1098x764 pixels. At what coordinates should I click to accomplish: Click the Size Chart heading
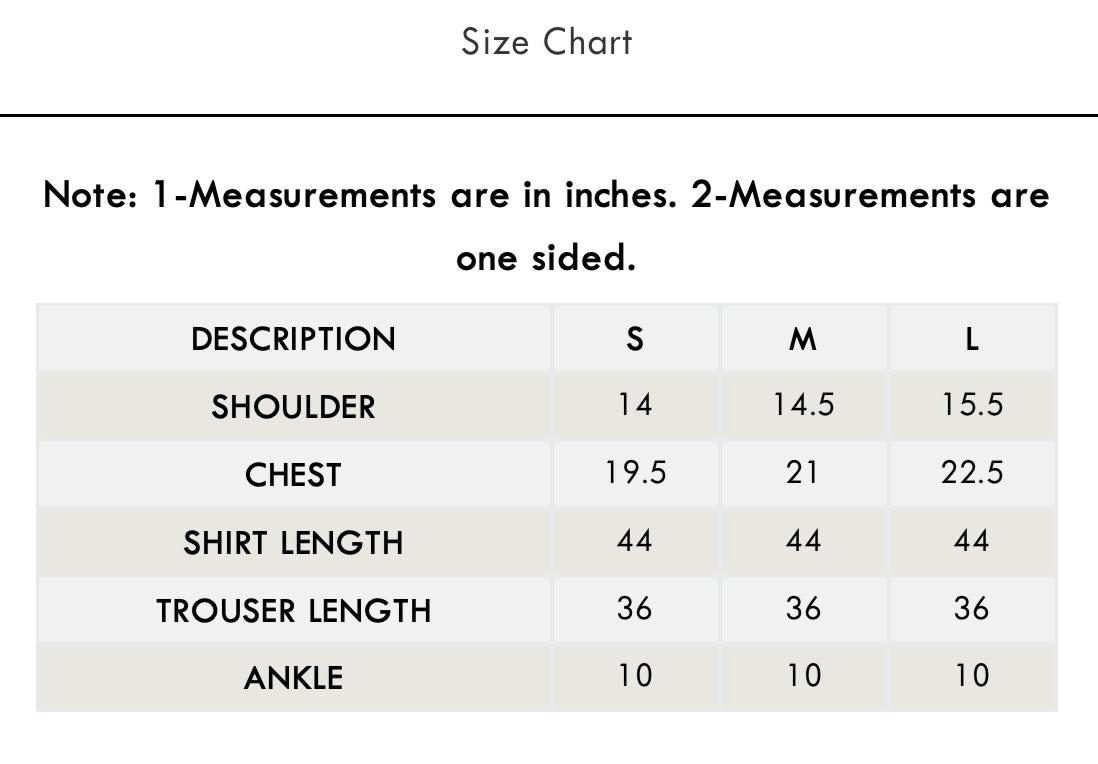click(x=547, y=42)
